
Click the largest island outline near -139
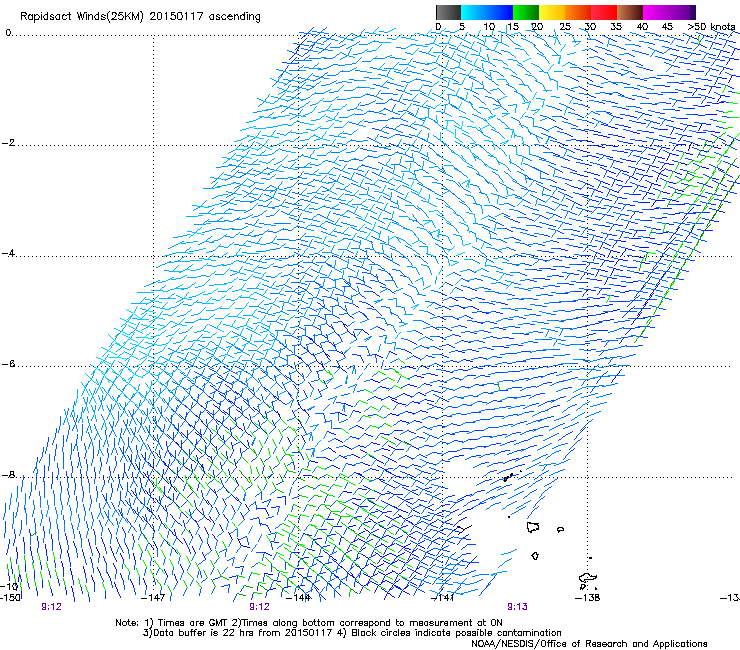point(533,527)
